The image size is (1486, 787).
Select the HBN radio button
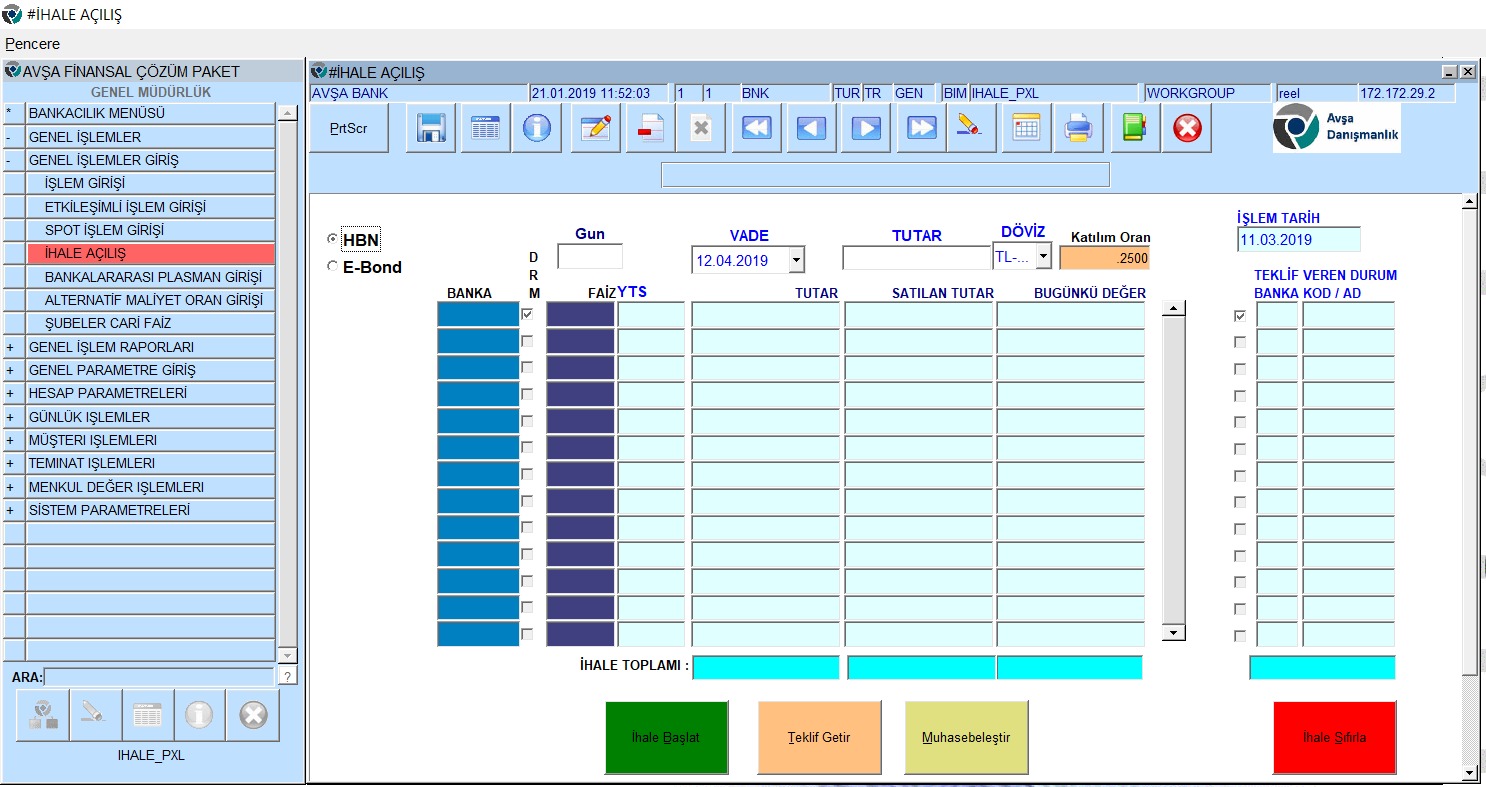tap(332, 240)
